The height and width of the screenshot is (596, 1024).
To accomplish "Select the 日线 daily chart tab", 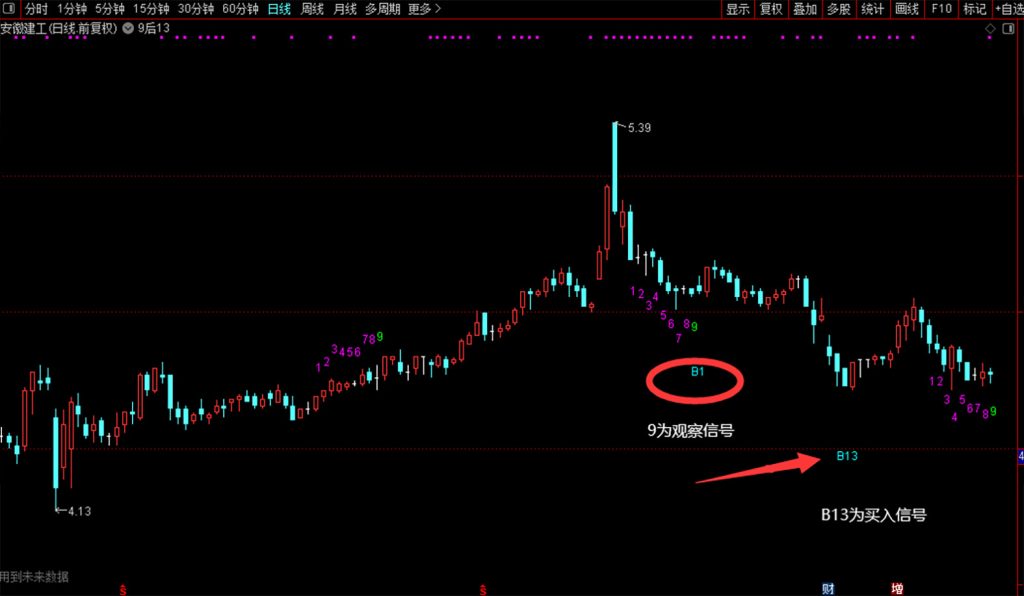I will [x=280, y=9].
